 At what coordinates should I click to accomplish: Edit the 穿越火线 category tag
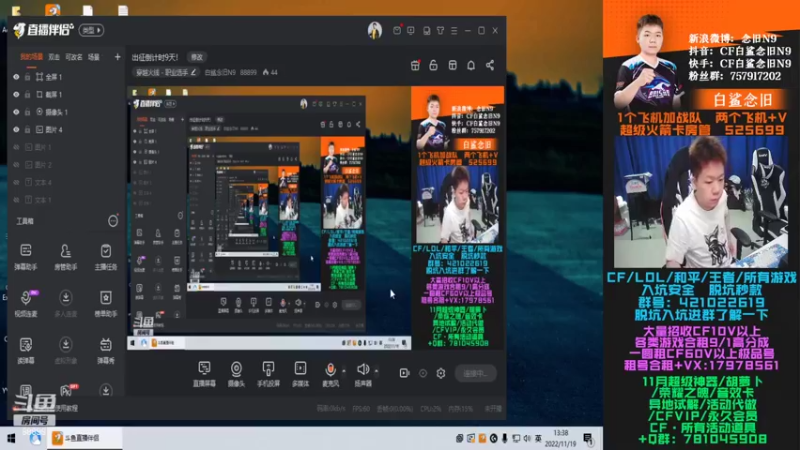click(166, 72)
